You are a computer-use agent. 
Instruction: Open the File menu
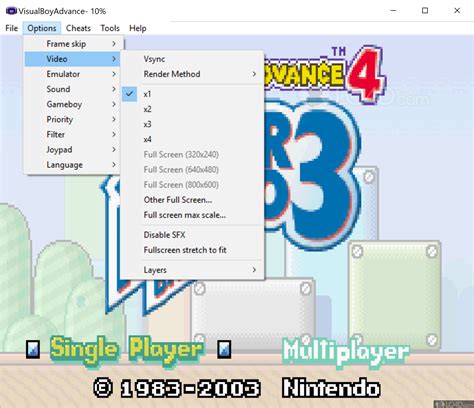[x=12, y=28]
